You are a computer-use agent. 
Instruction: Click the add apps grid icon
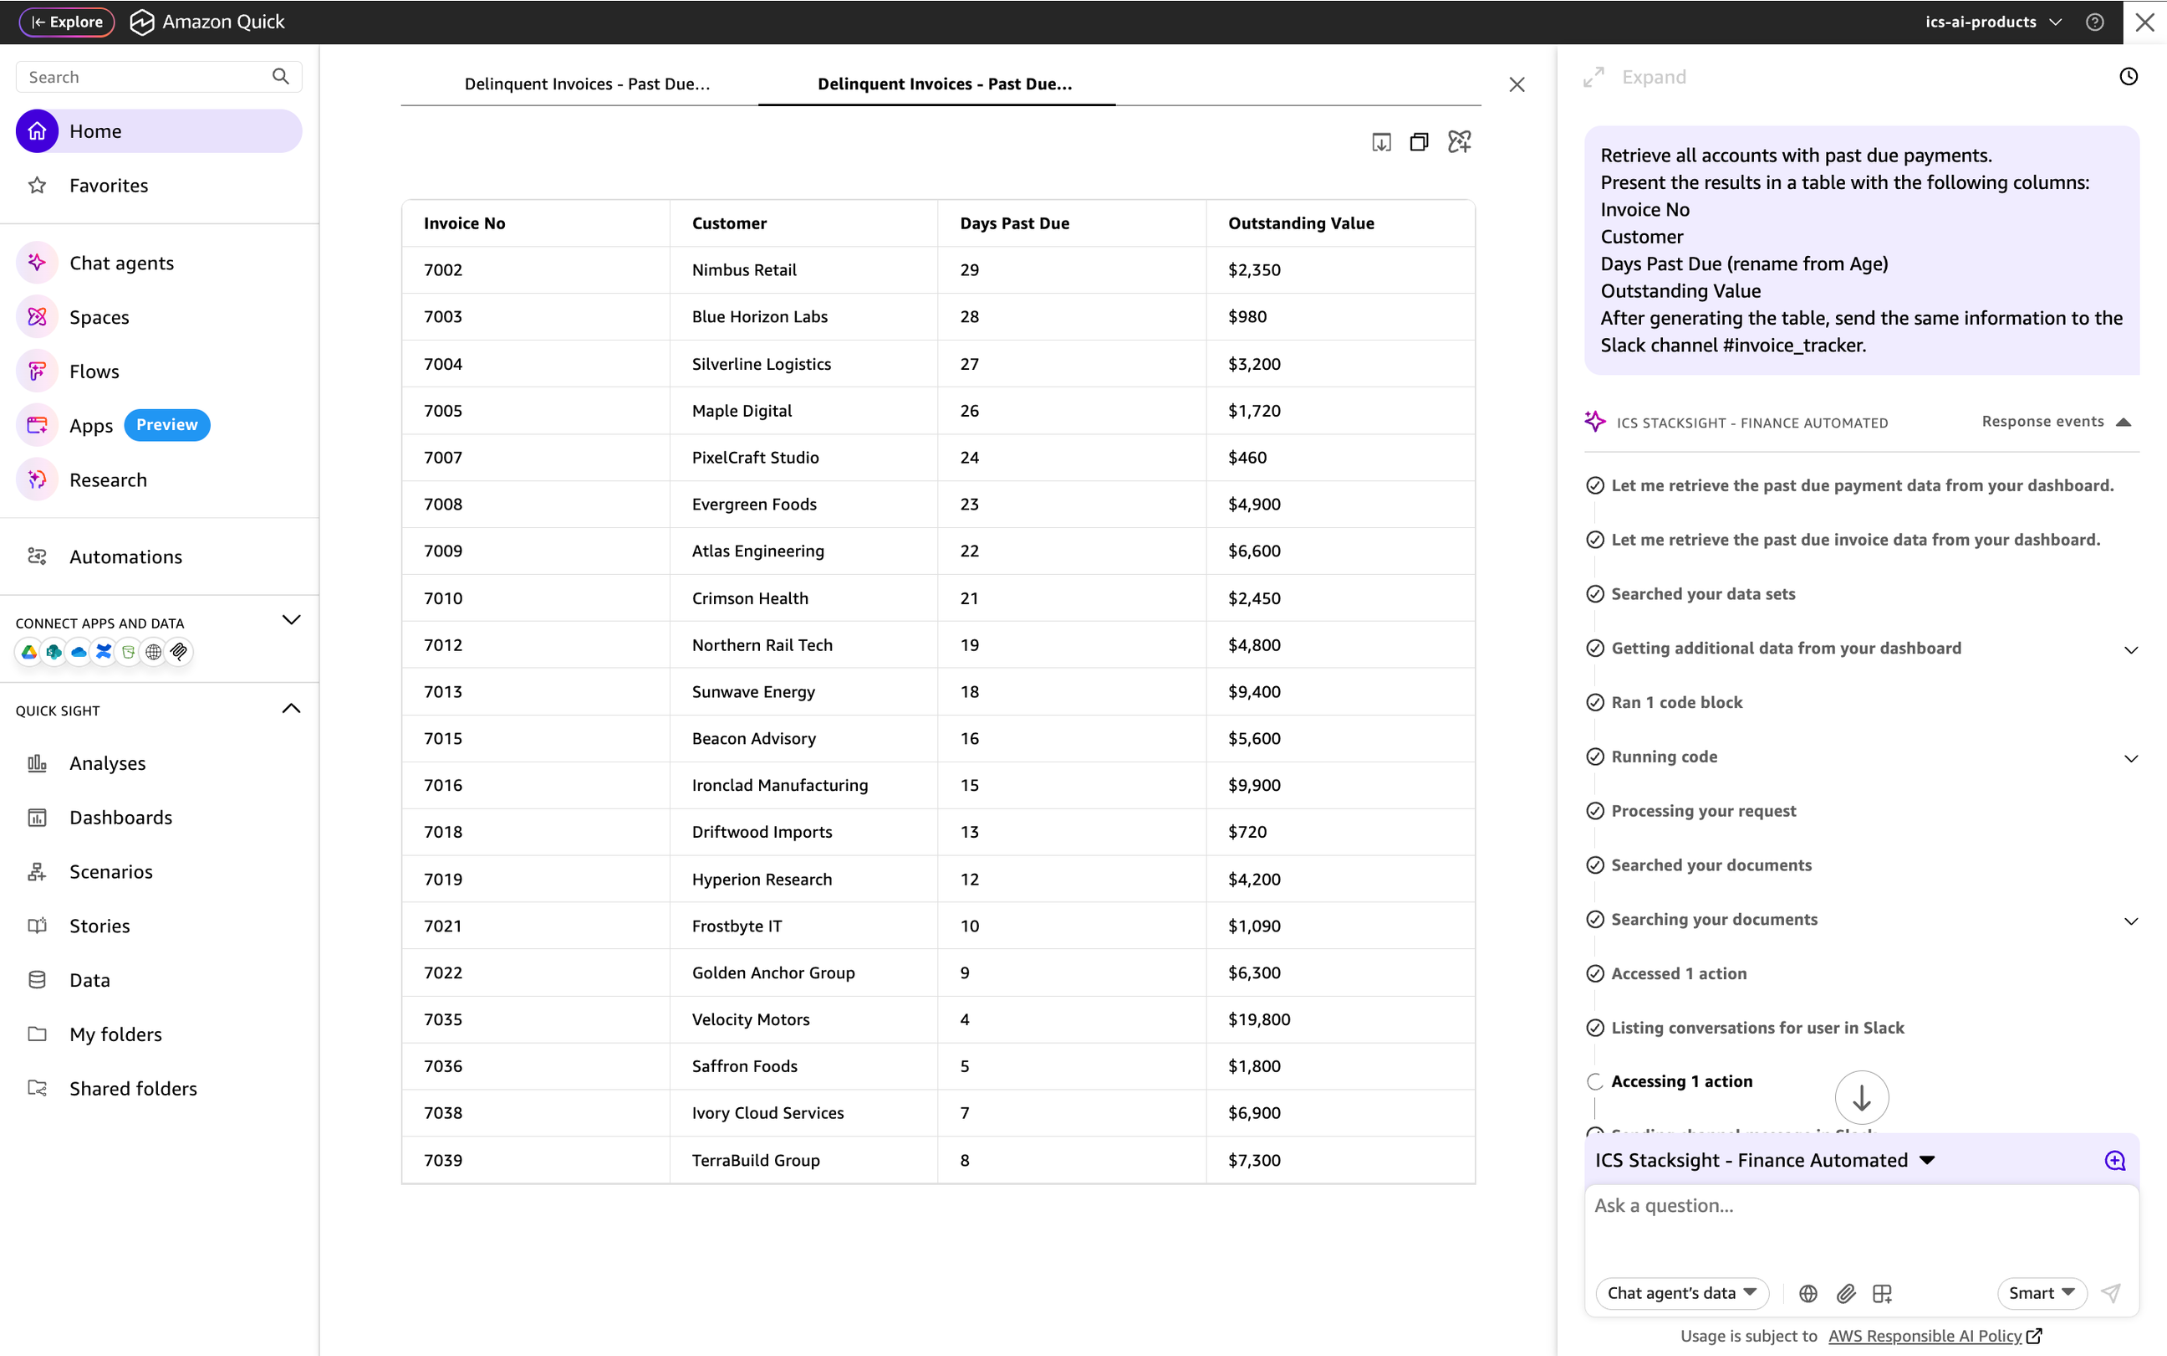pyautogui.click(x=1882, y=1293)
